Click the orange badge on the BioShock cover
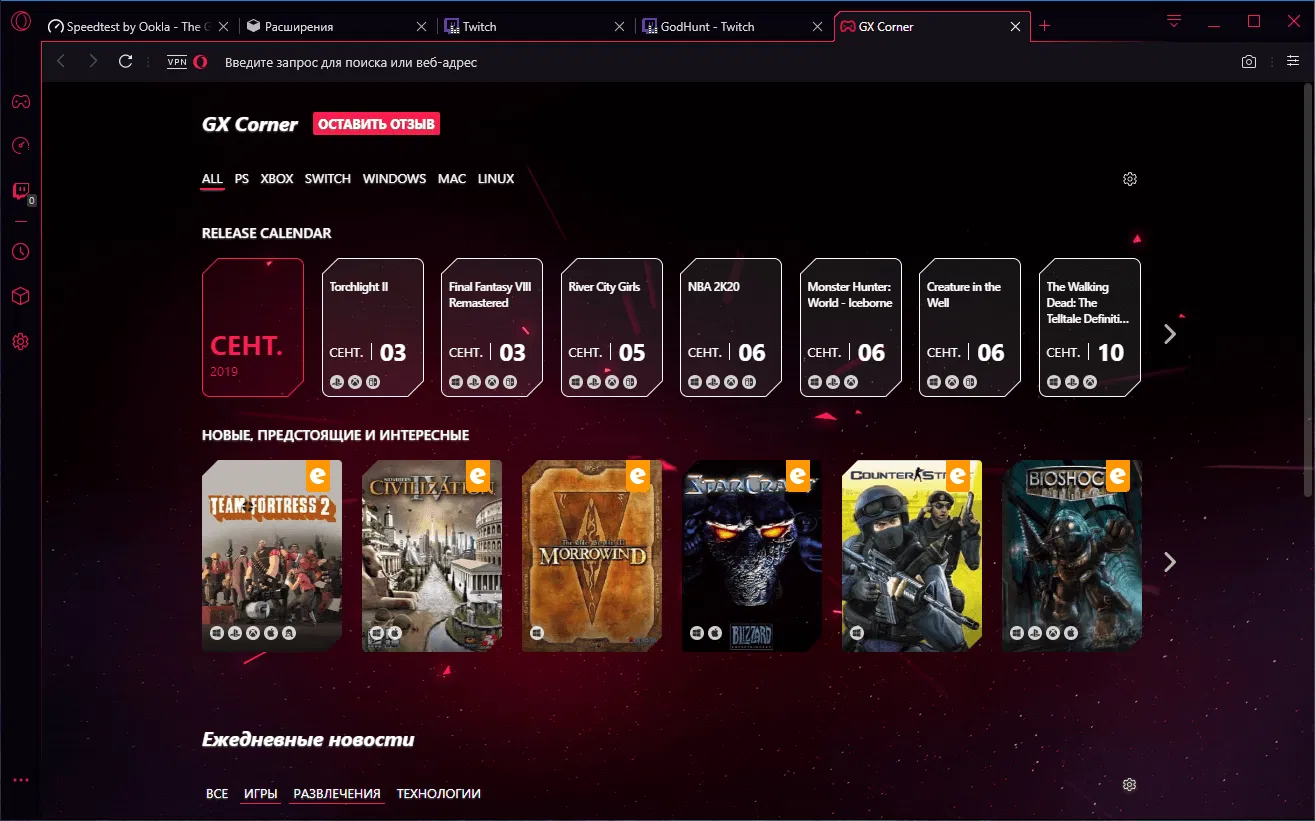Screen dimensions: 1315x821 [x=1118, y=476]
